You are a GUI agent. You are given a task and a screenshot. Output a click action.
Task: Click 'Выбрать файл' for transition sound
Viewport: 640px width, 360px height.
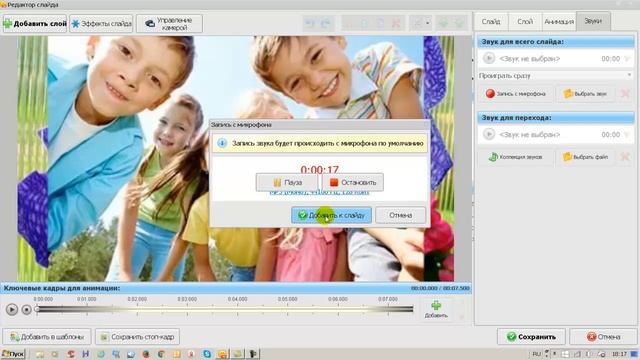click(x=586, y=157)
